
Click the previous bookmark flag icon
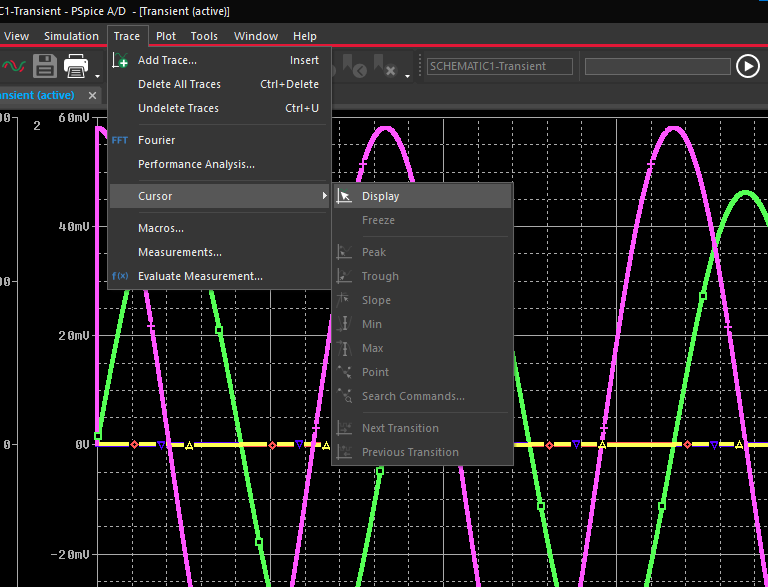pos(355,66)
